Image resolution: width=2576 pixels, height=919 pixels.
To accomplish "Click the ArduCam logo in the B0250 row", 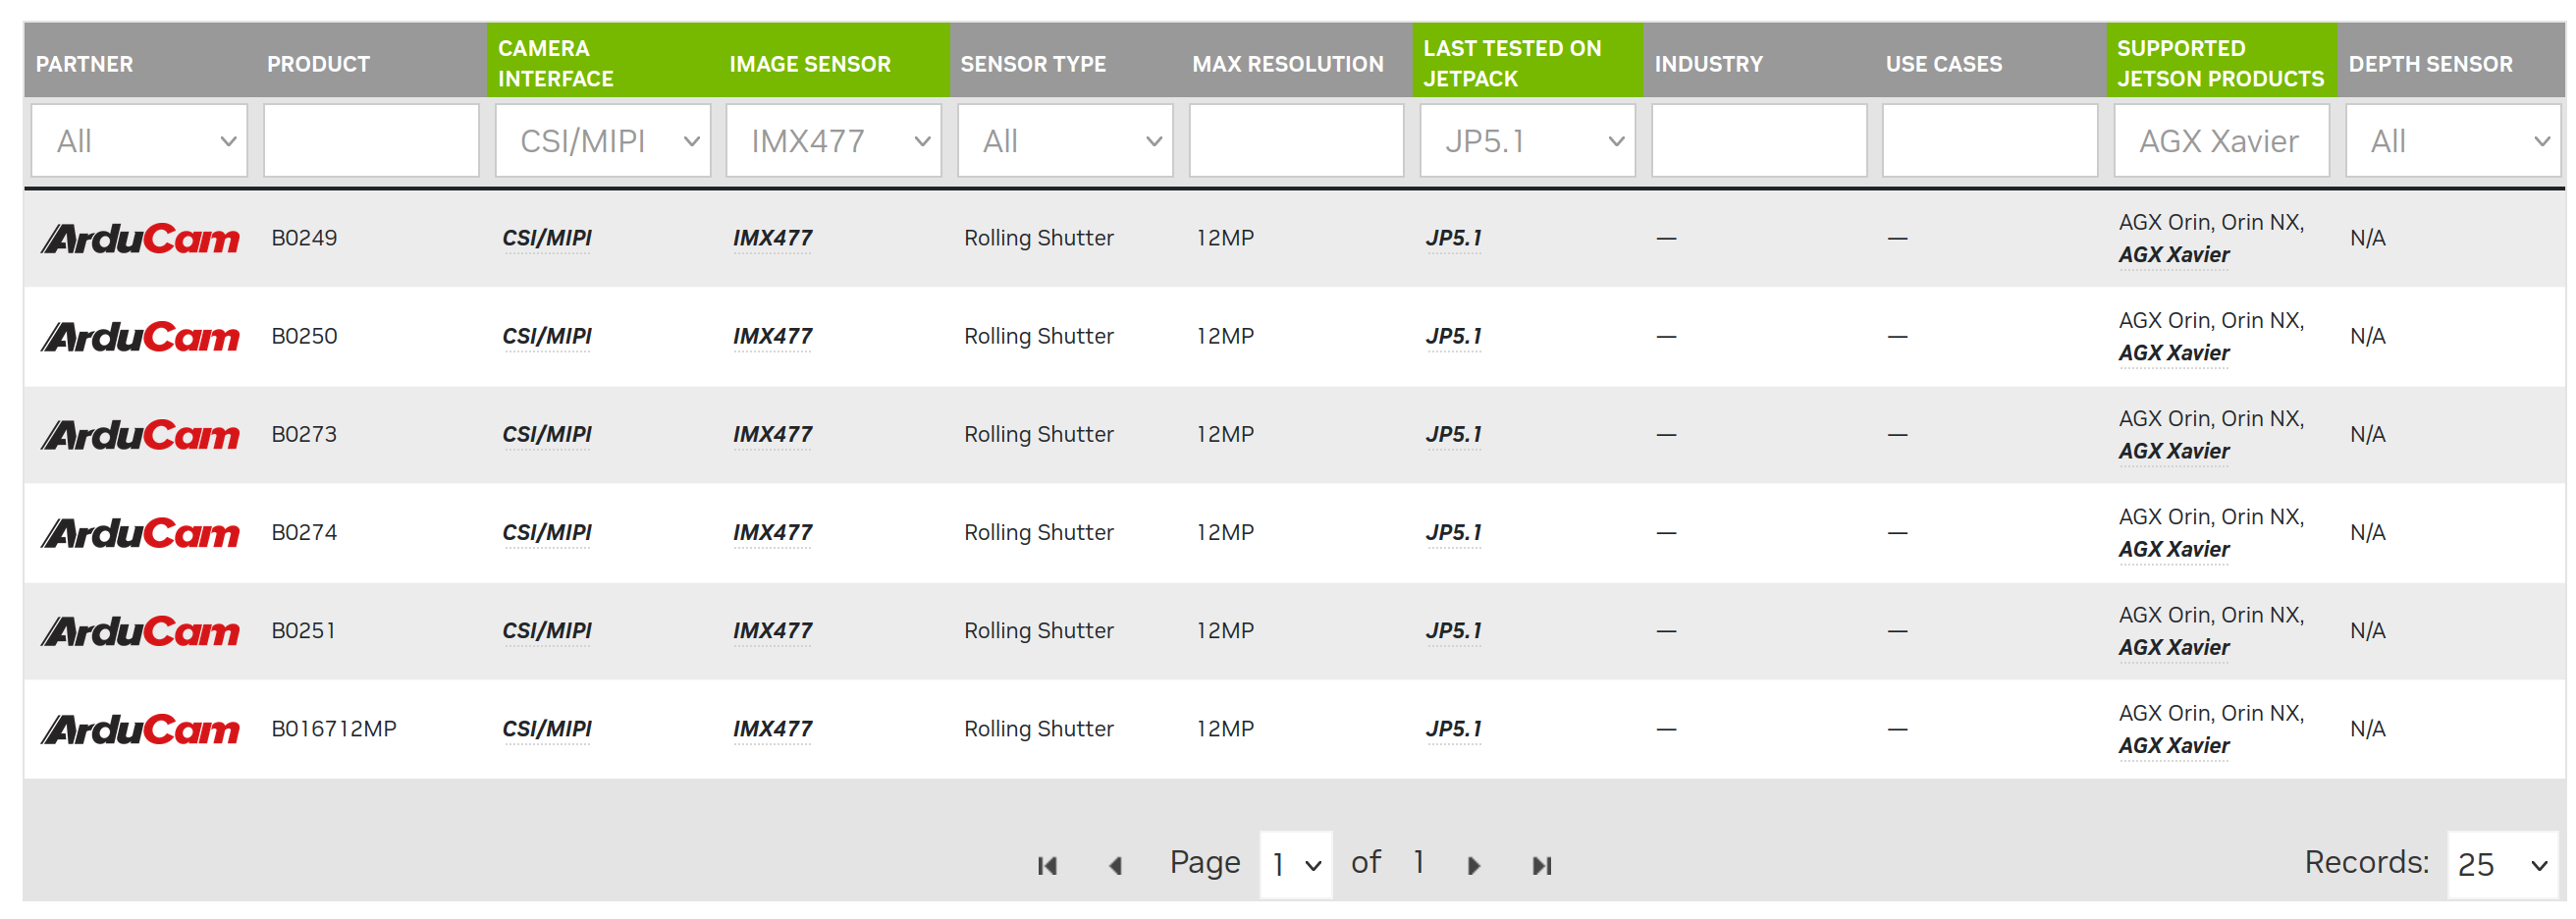I will pyautogui.click(x=140, y=337).
